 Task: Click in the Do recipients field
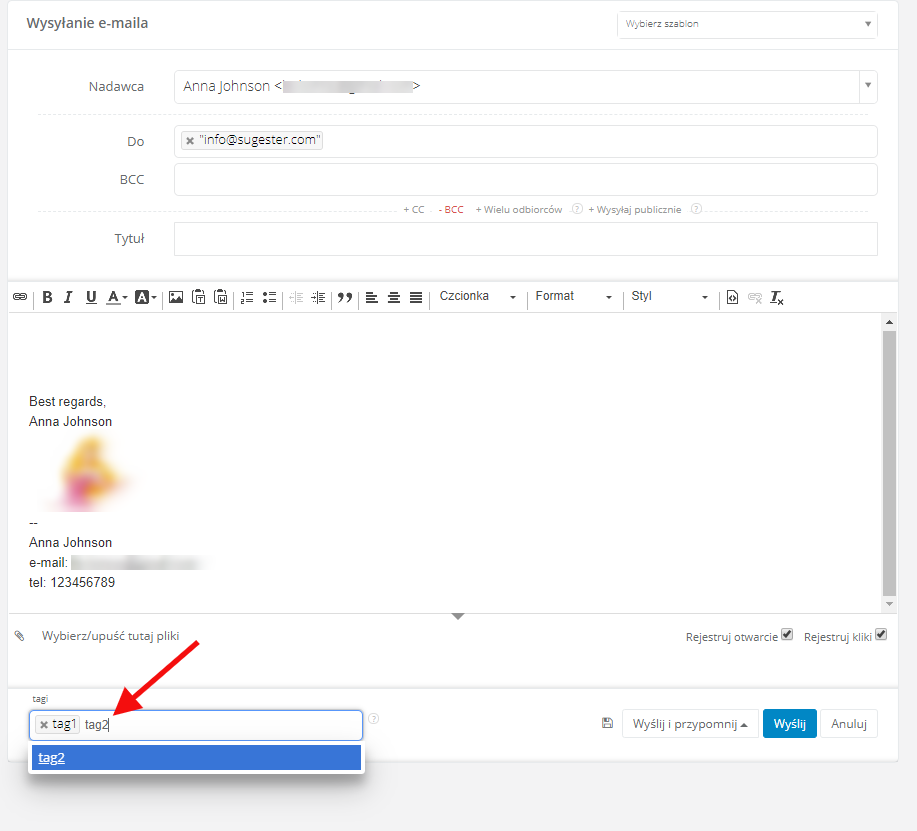coord(526,142)
